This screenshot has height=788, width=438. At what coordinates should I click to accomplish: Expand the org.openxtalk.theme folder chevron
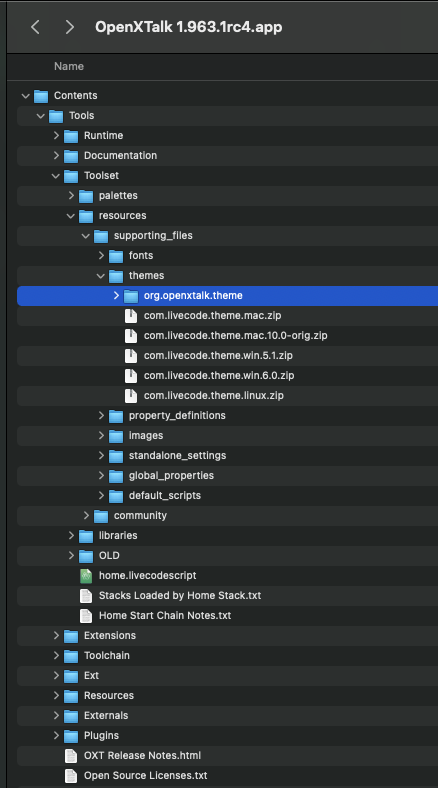117,296
